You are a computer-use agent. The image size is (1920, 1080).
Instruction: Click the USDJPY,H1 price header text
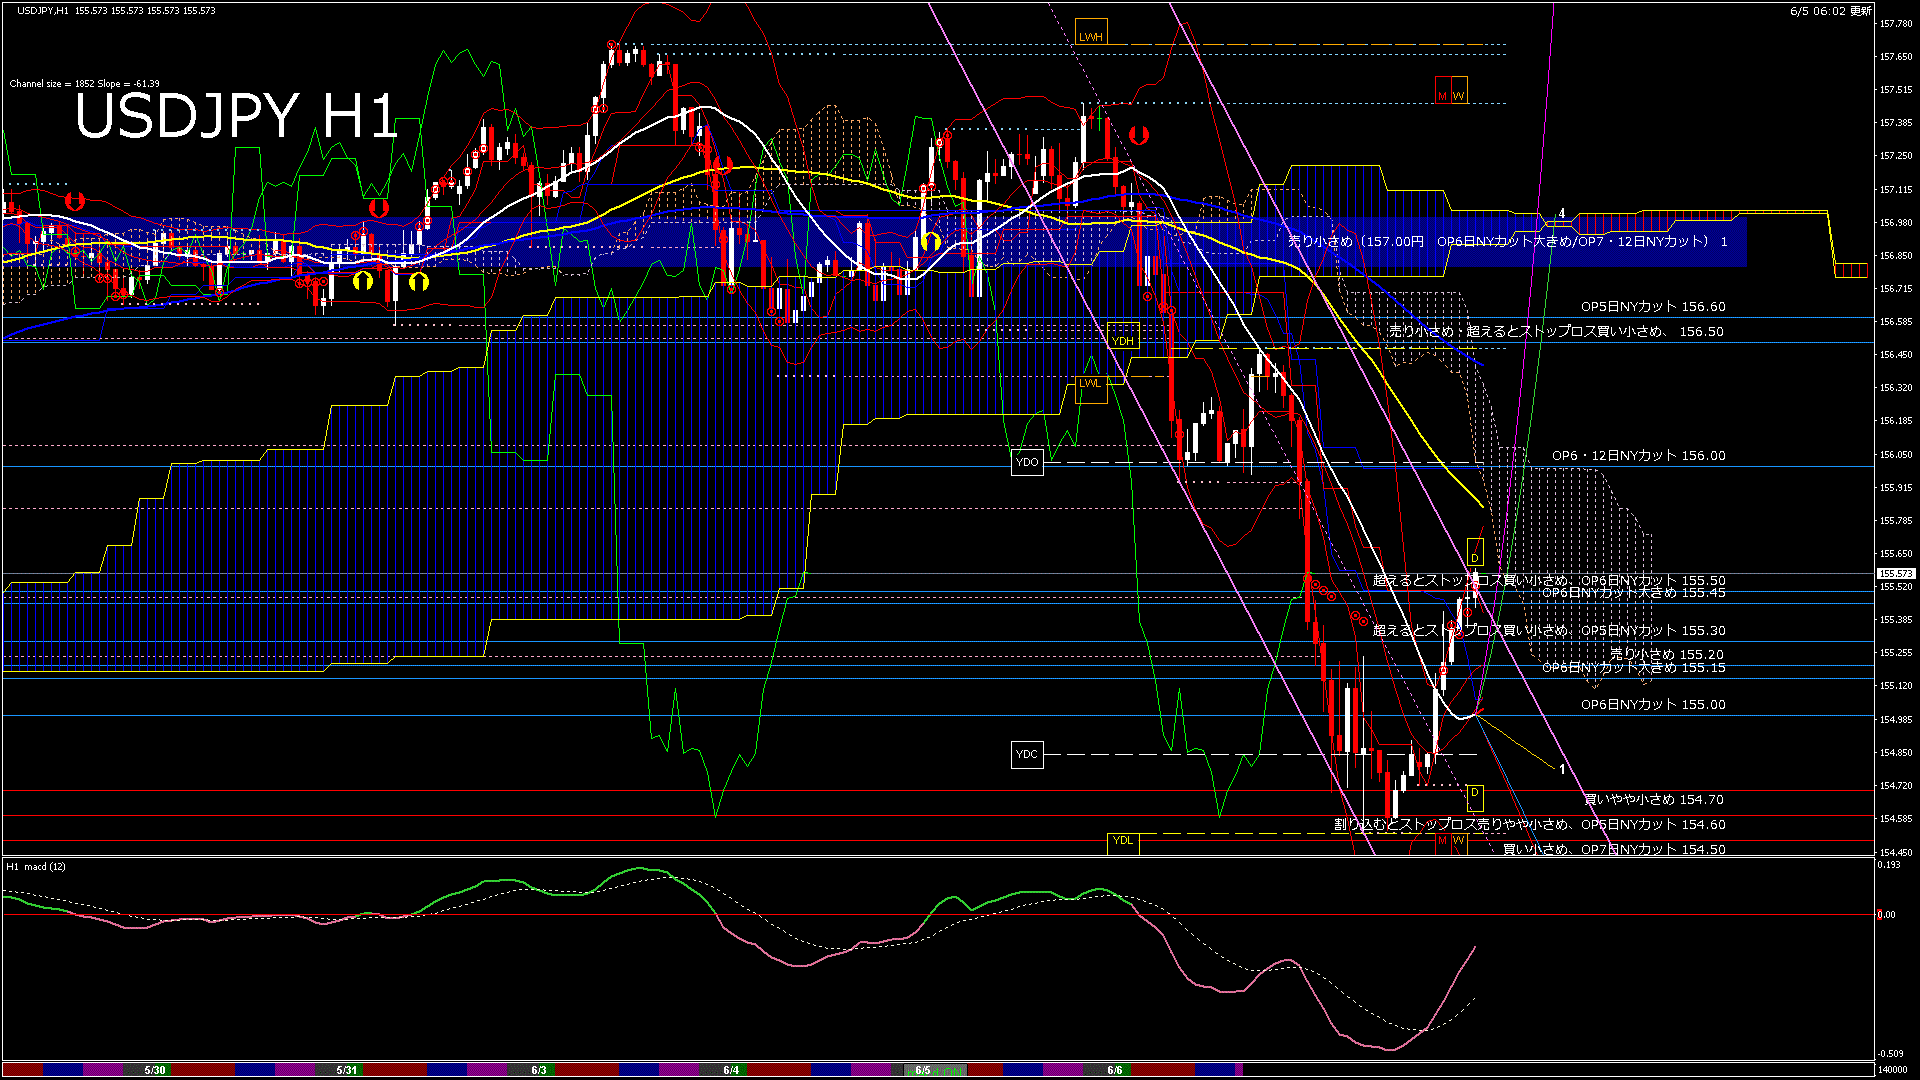pyautogui.click(x=117, y=10)
